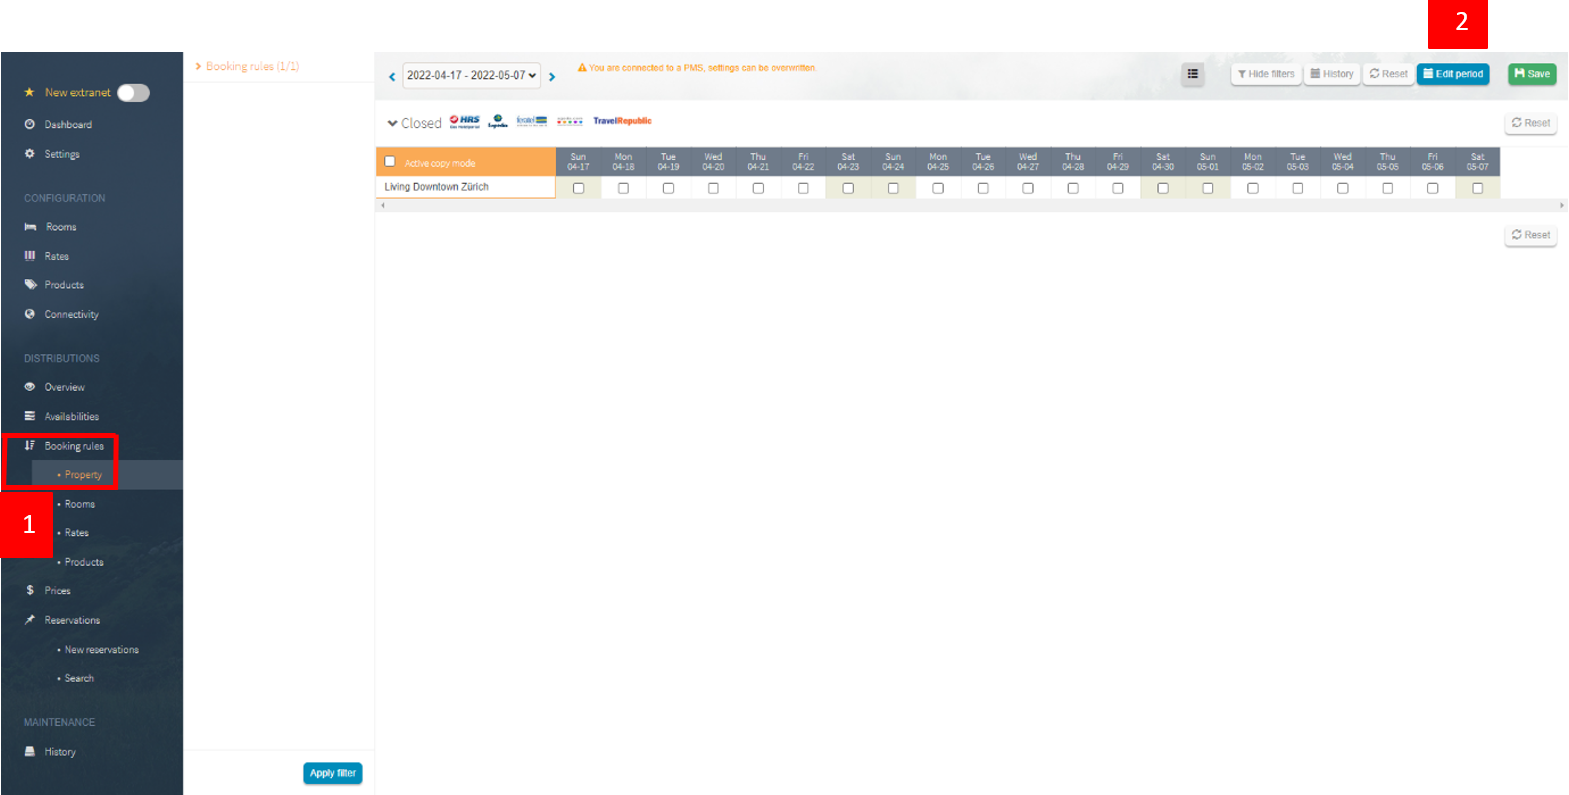Click the Hide filters button

pos(1266,74)
